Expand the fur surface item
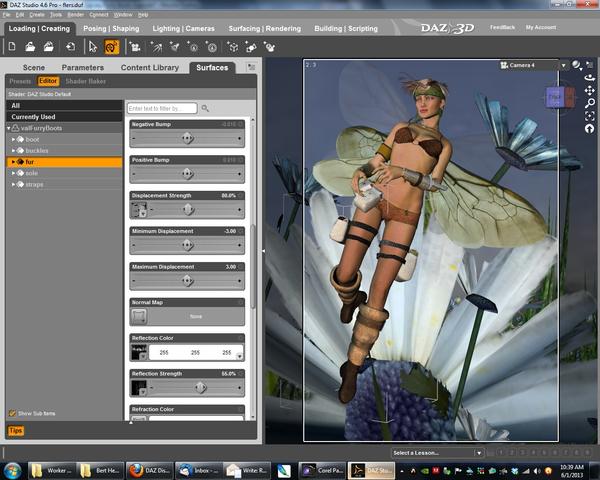This screenshot has width=600, height=480. [x=13, y=162]
